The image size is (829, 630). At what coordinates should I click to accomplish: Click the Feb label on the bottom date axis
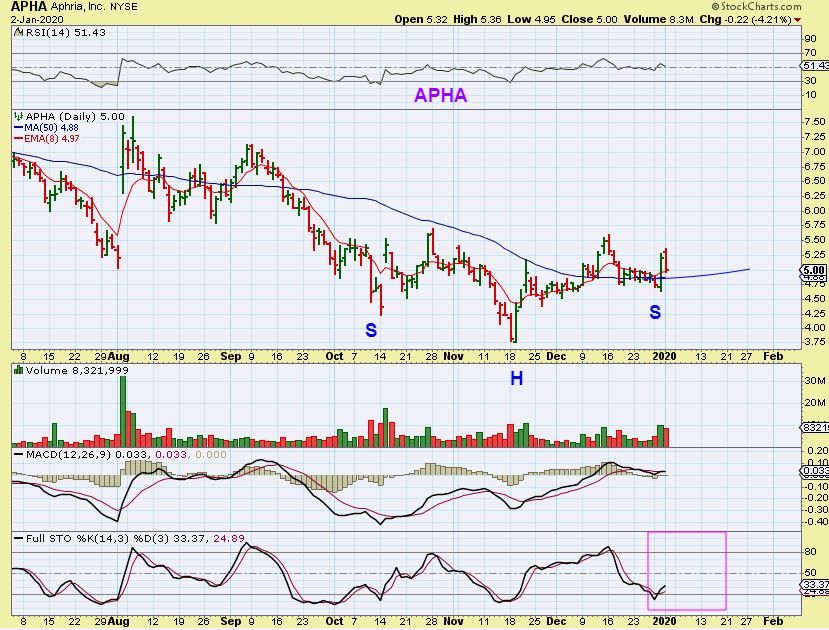(773, 620)
